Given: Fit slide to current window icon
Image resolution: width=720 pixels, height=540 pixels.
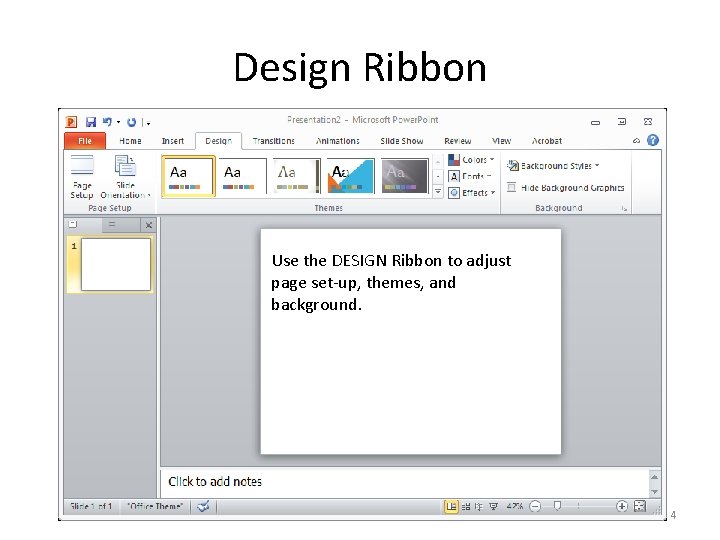Looking at the screenshot, I should tap(640, 506).
